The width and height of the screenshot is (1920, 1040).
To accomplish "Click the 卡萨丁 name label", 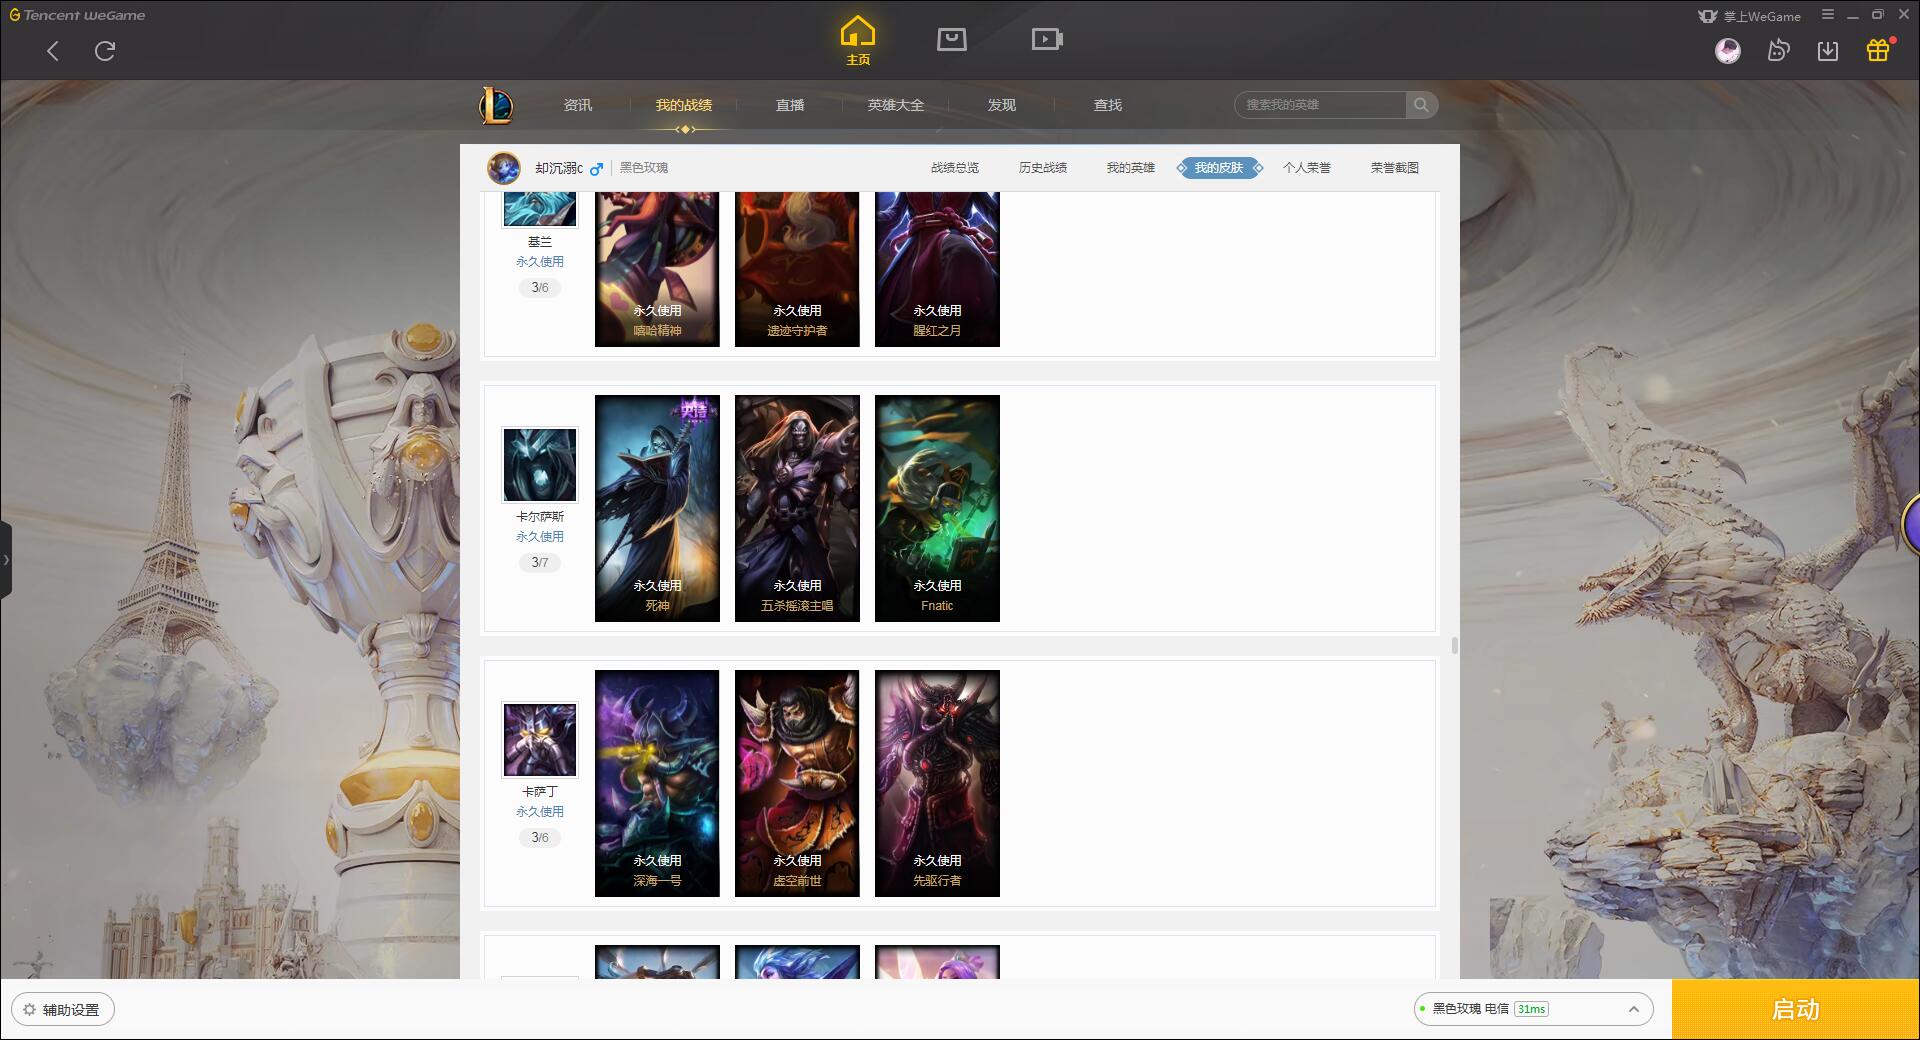I will pyautogui.click(x=540, y=792).
